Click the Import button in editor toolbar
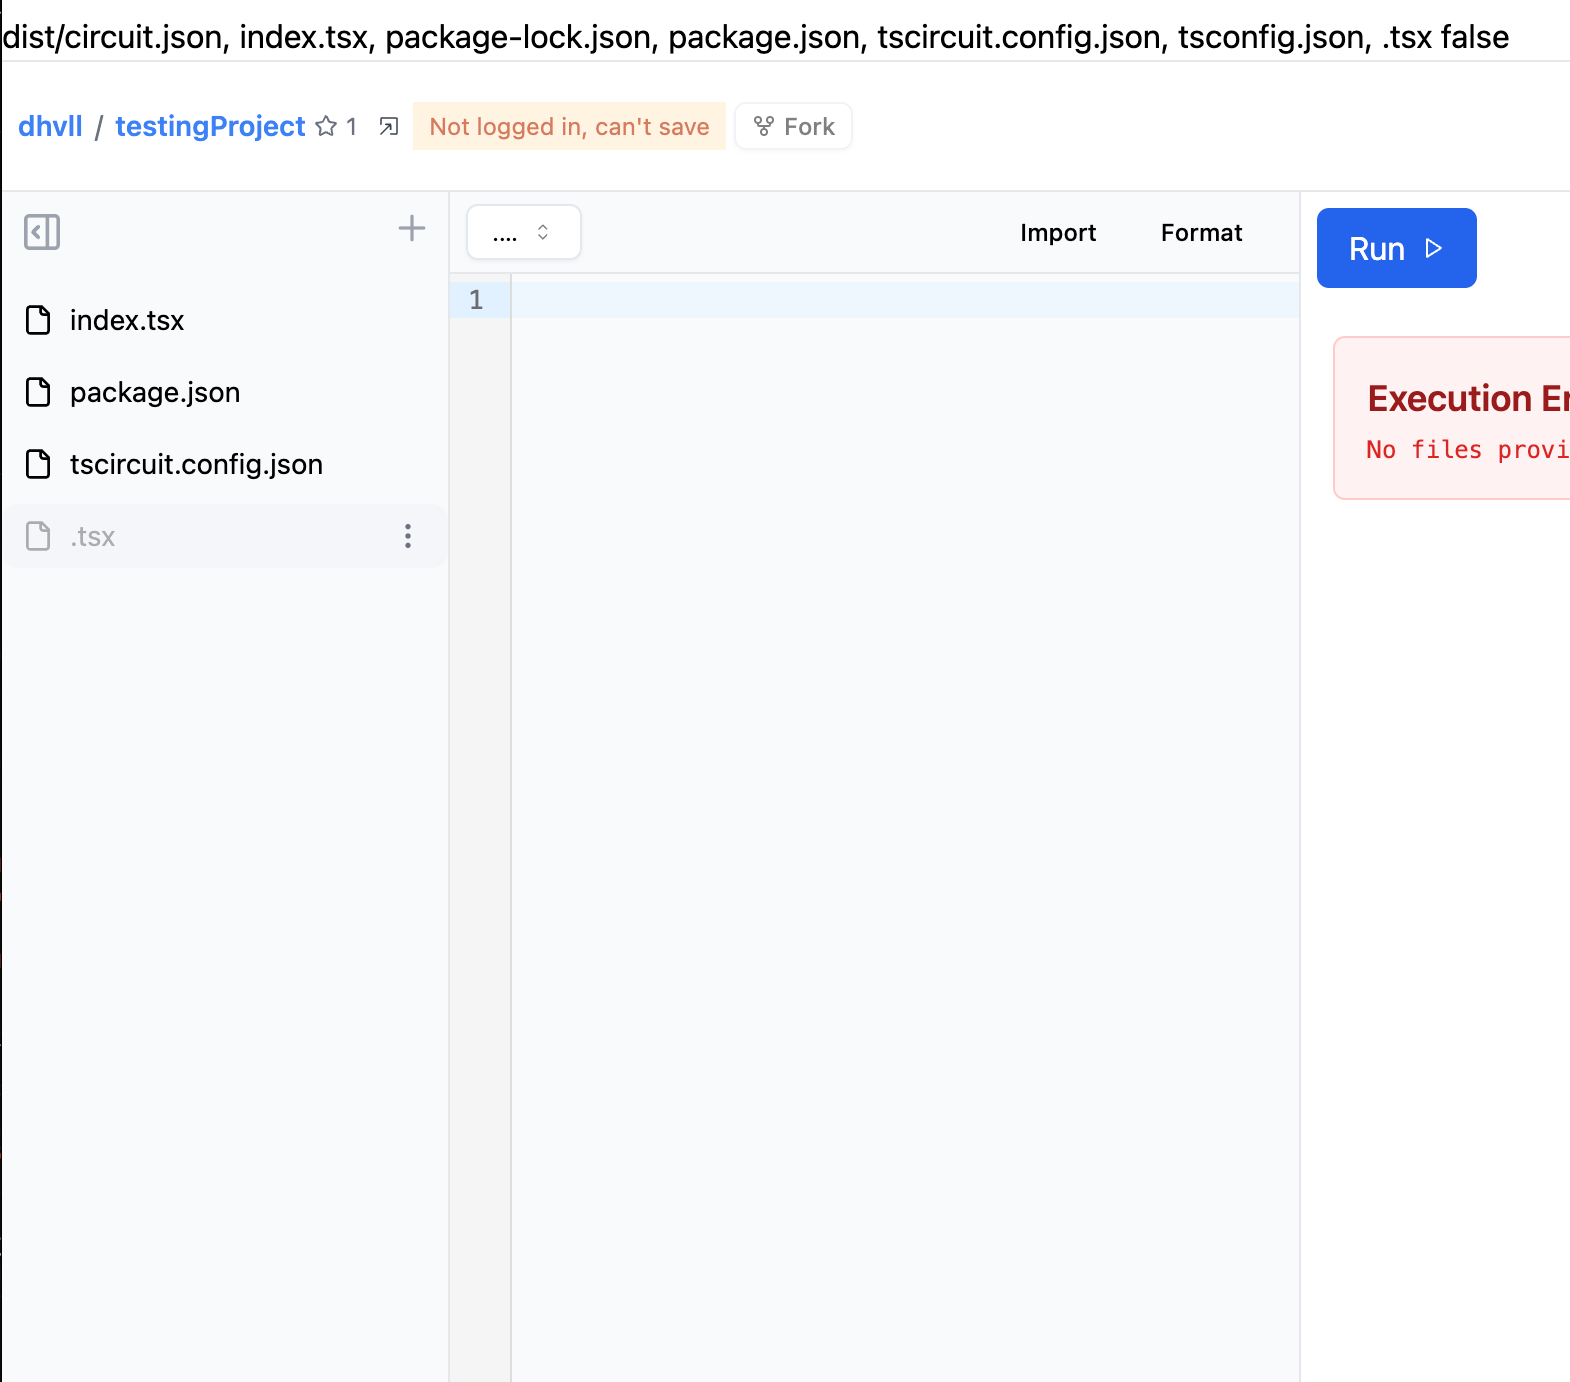This screenshot has height=1382, width=1570. coord(1058,233)
